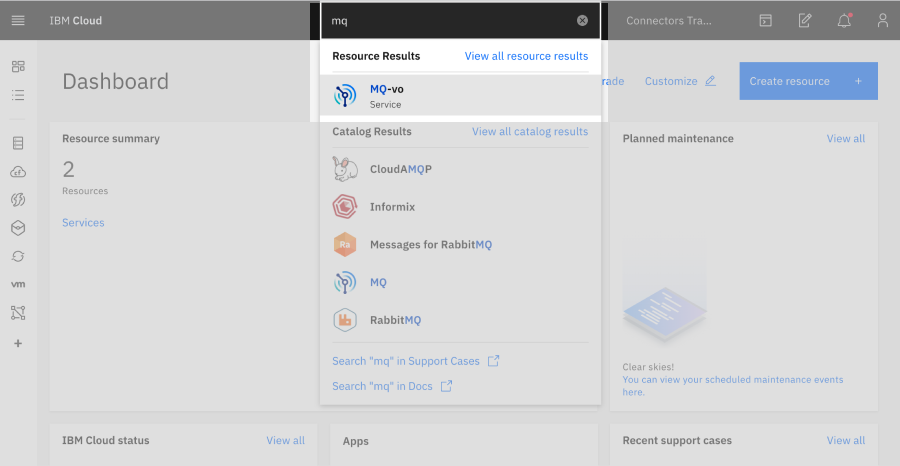This screenshot has width=900, height=466.
Task: Choose CloudAMQP from catalog results
Action: pyautogui.click(x=400, y=169)
